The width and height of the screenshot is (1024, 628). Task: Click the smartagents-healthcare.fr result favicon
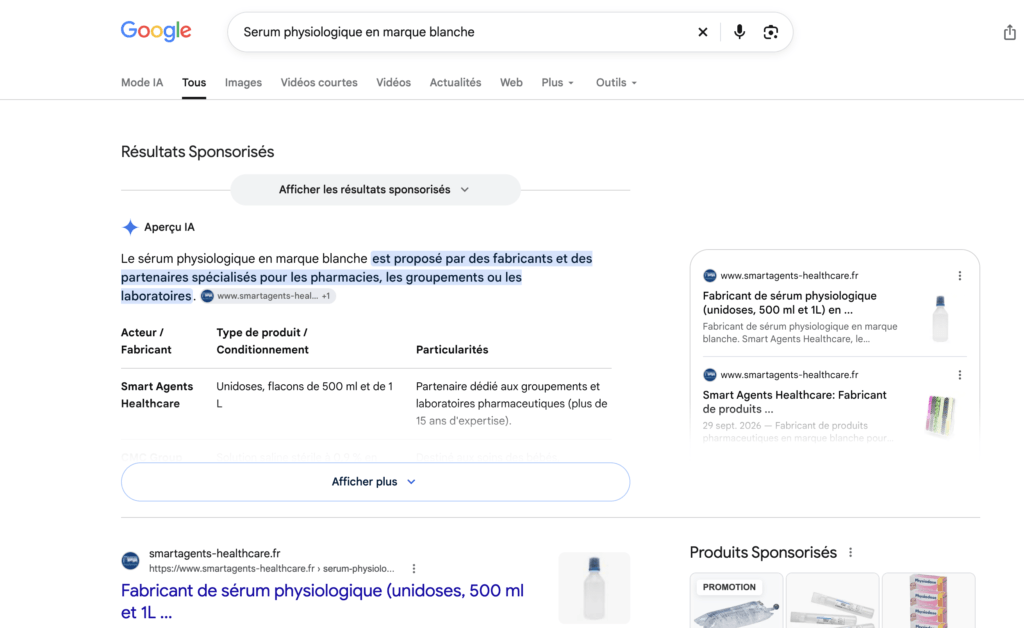click(131, 561)
